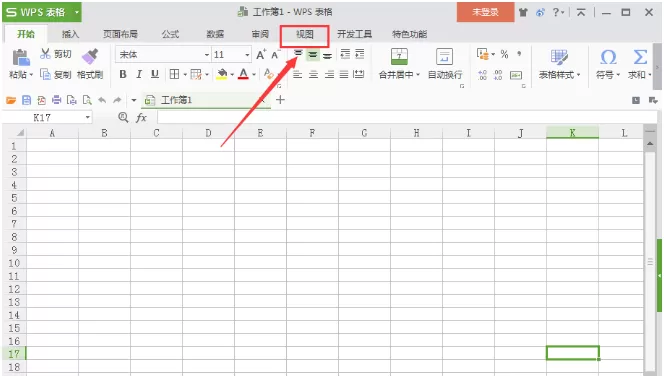Switch to the 插入 (Insert) tab
The height and width of the screenshot is (376, 664).
[x=70, y=34]
